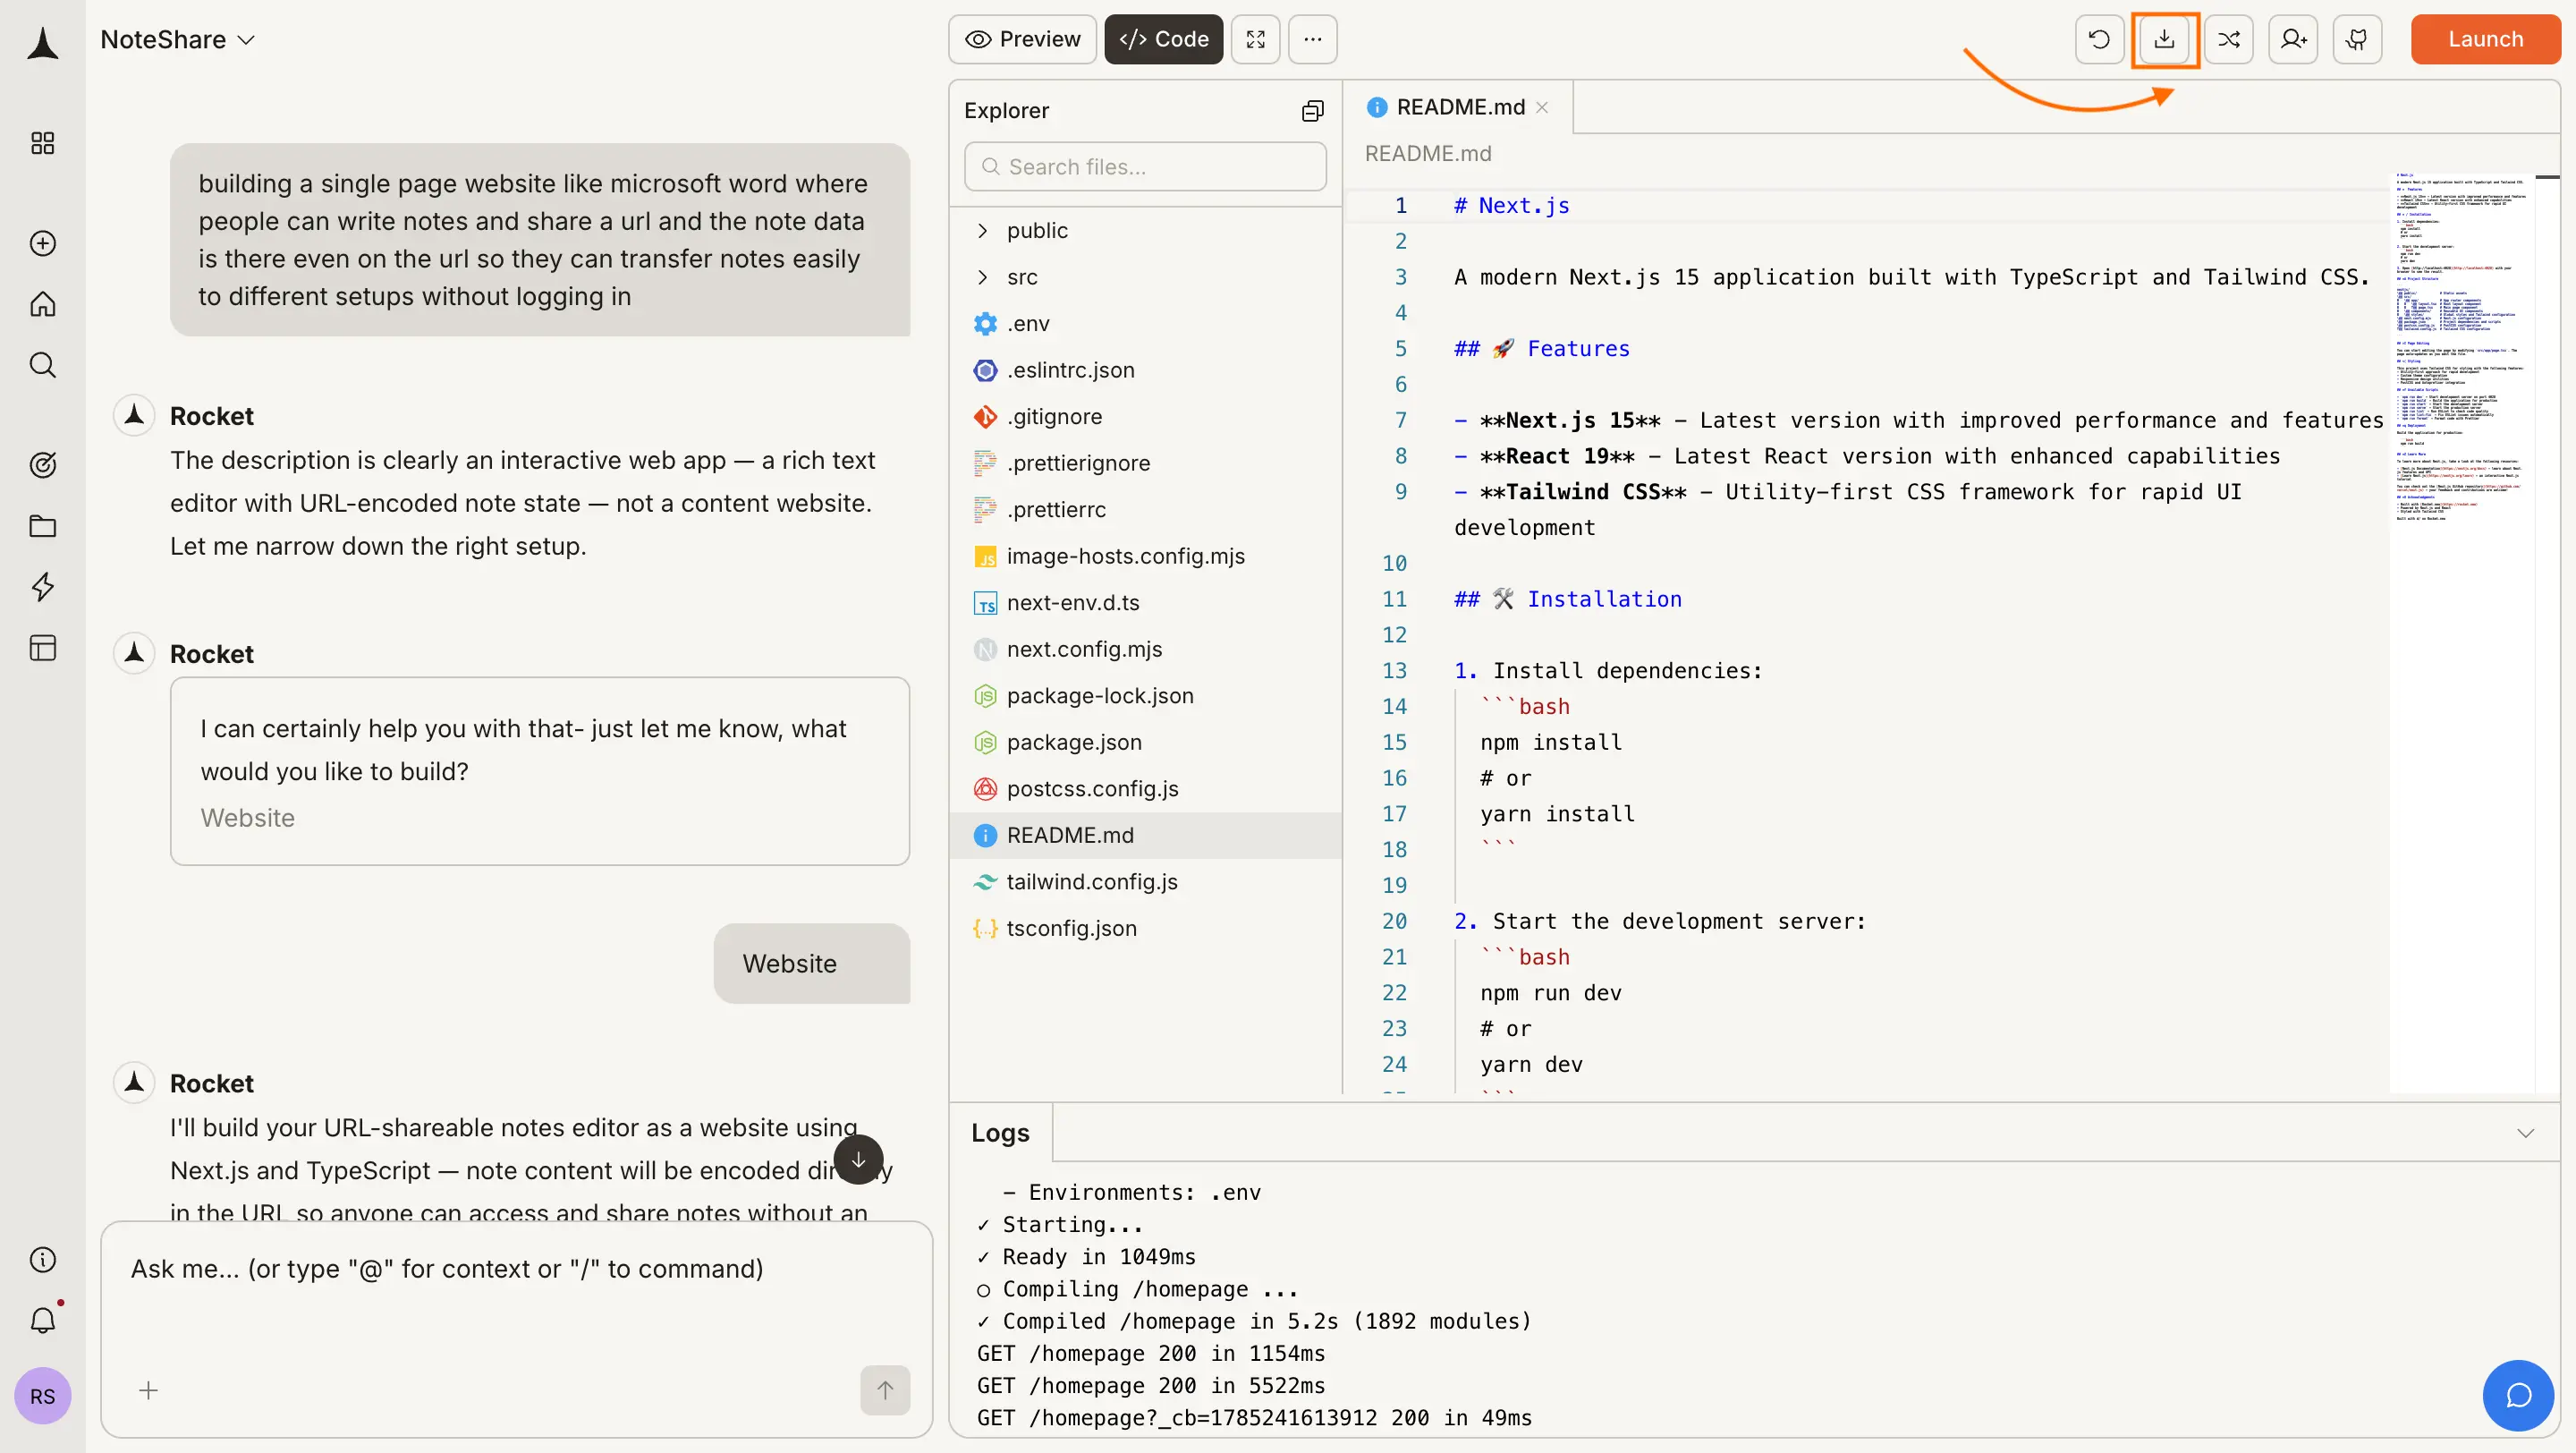Click the shuffle arrows icon
Screen dimensions: 2576x1453
(x=2229, y=39)
